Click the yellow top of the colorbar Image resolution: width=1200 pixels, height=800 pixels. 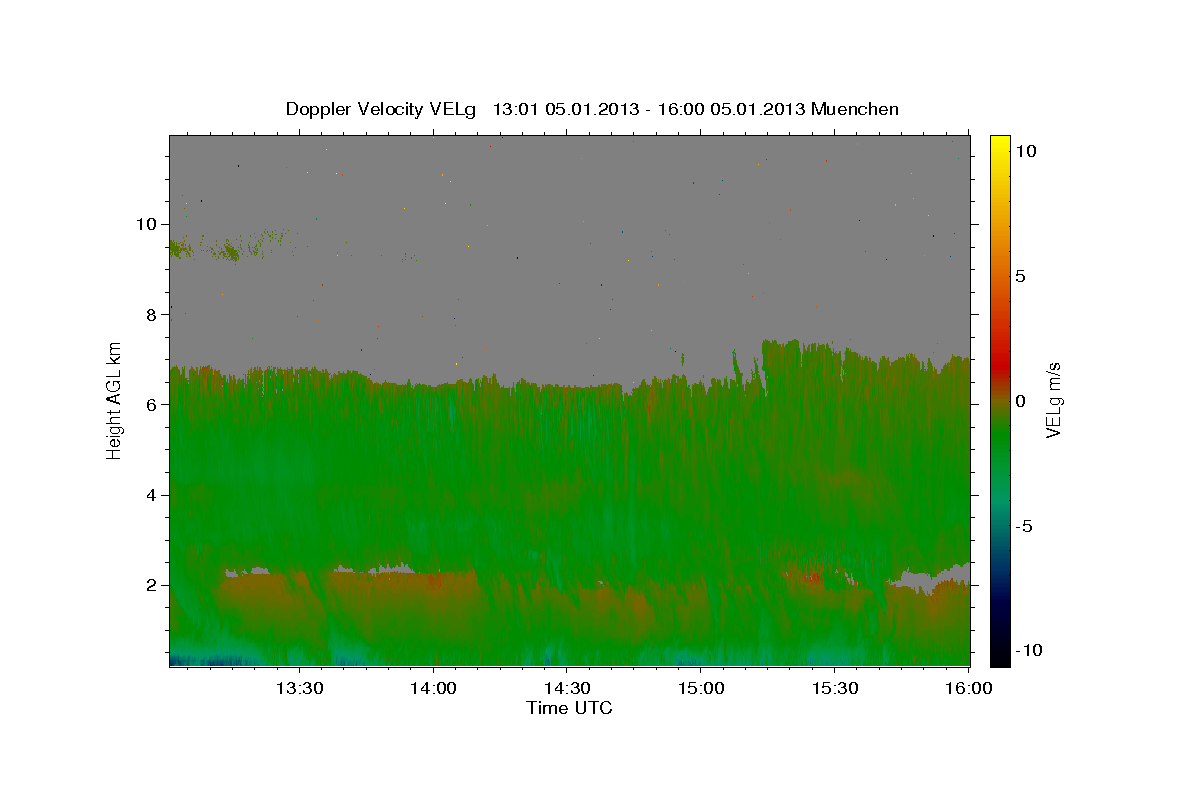point(999,145)
